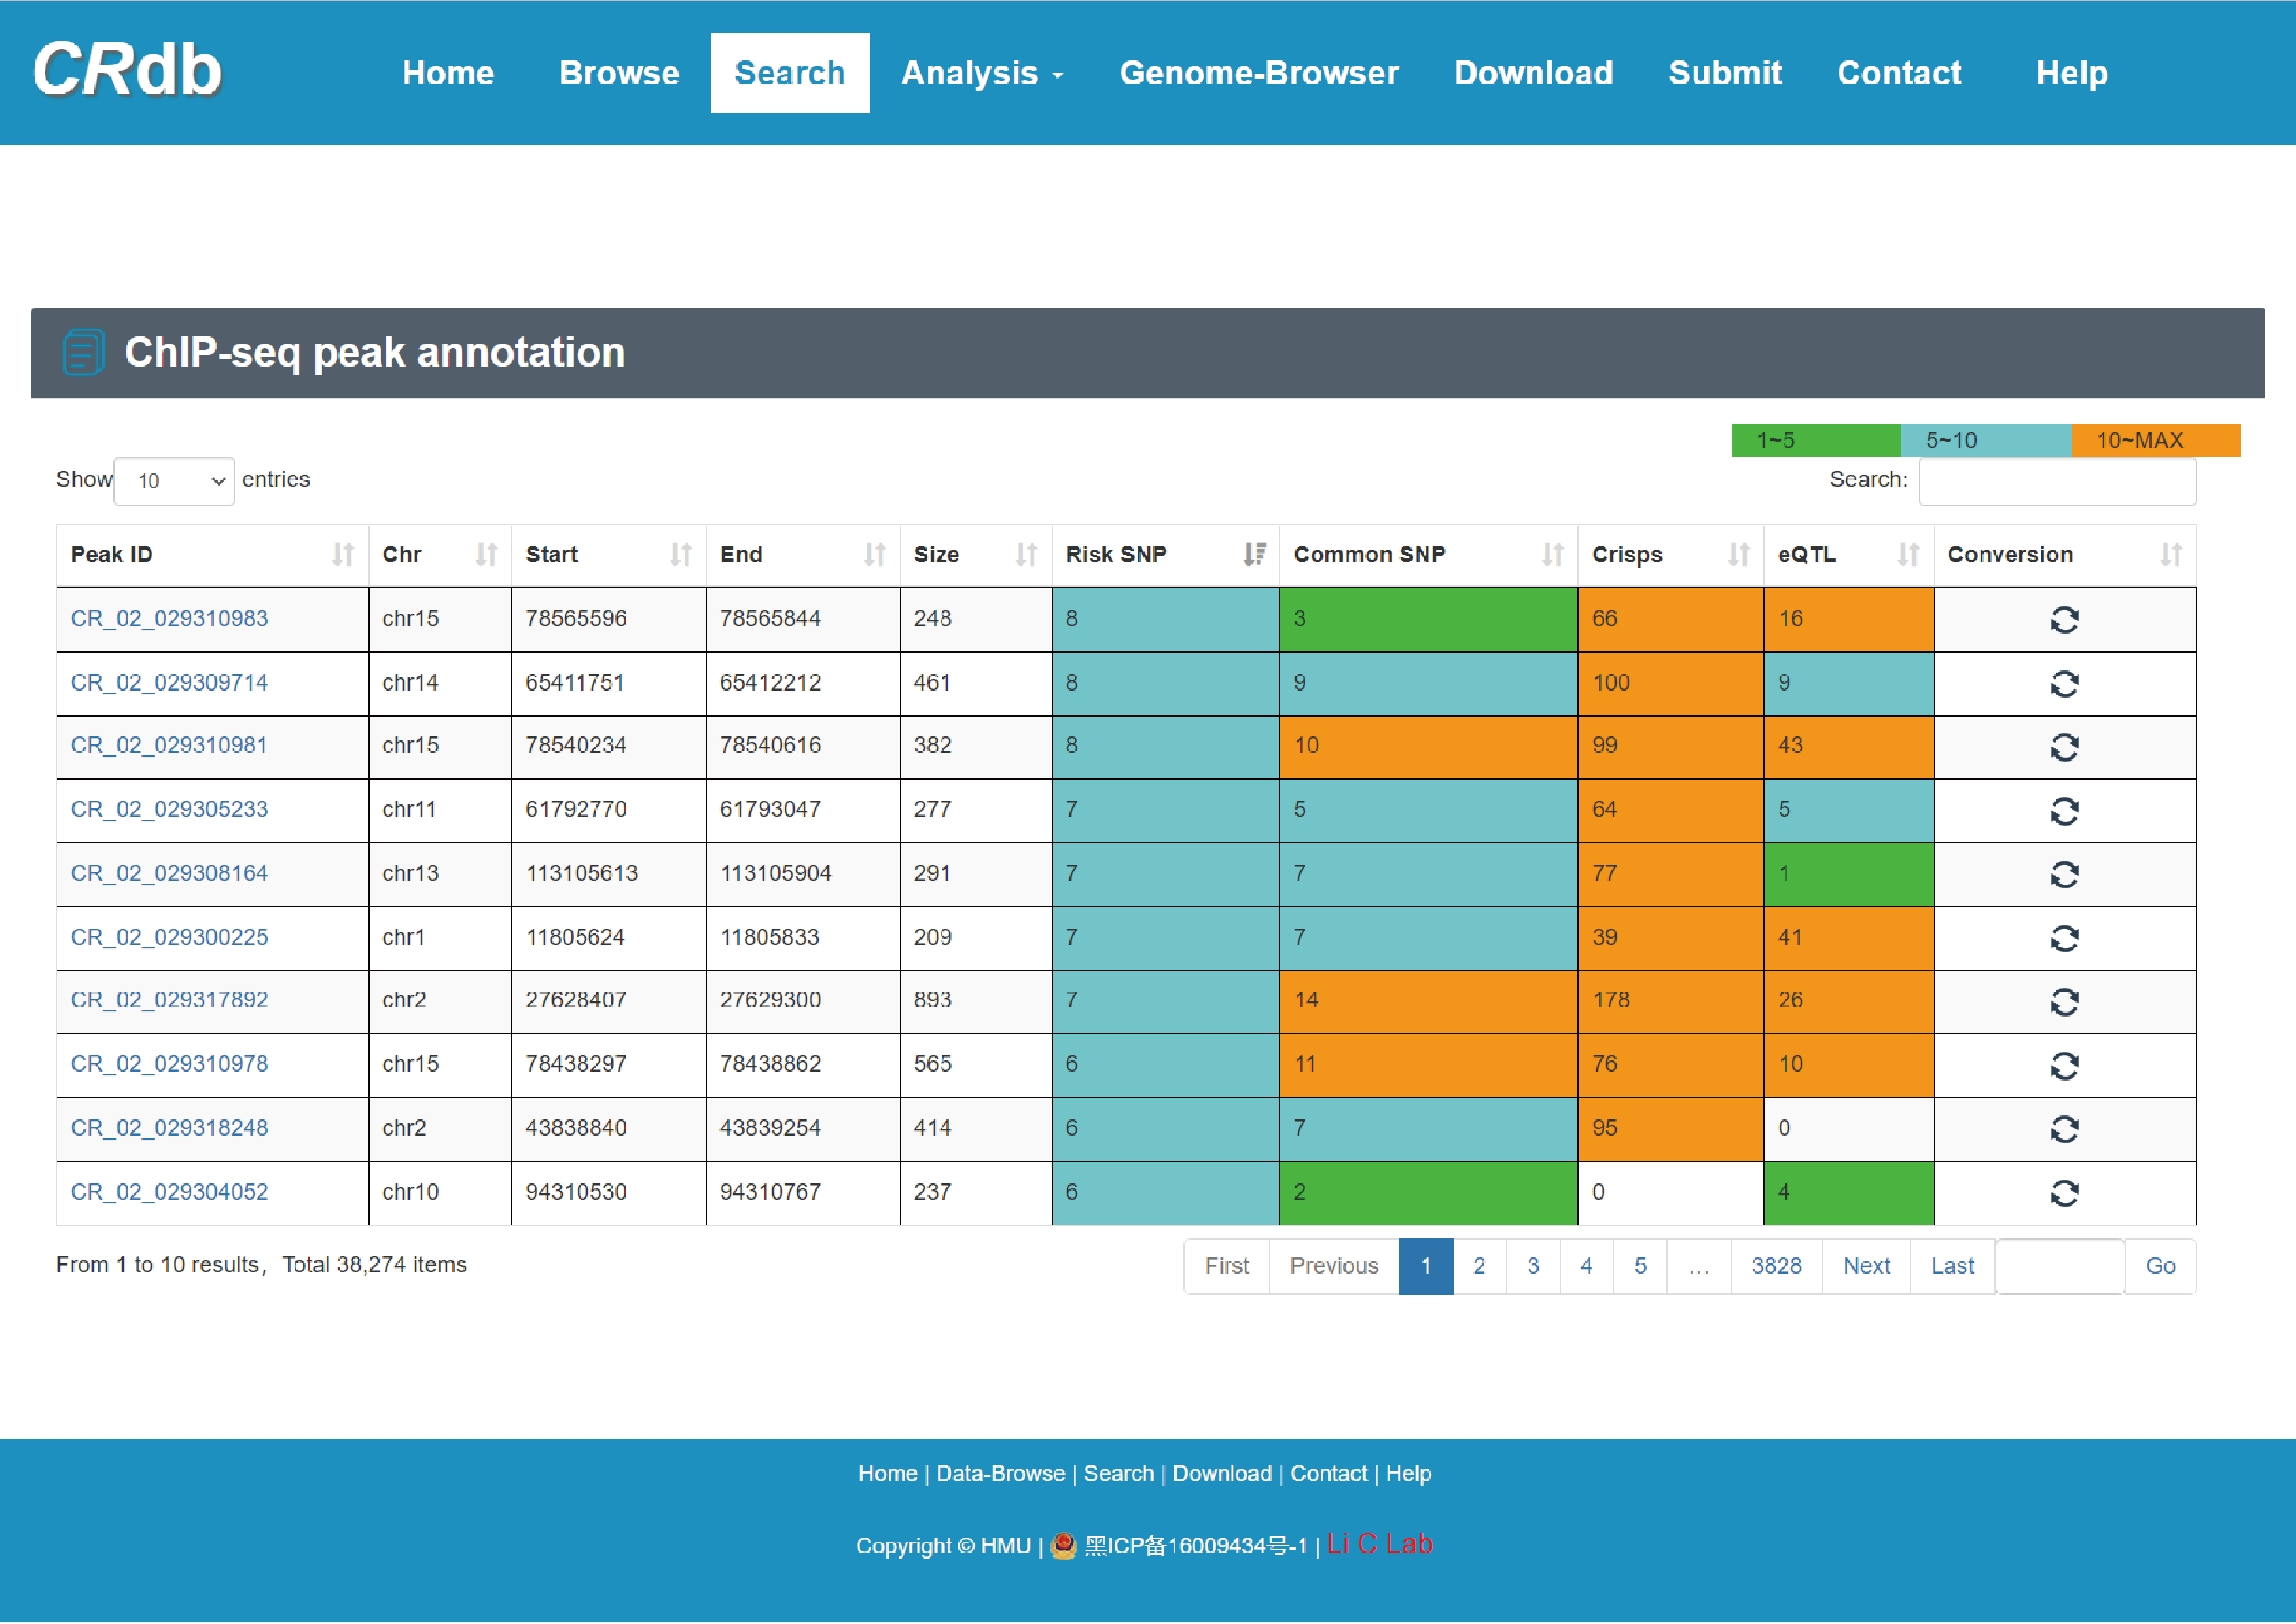Open Submit page
This screenshot has width=2296, height=1624.
1725,73
